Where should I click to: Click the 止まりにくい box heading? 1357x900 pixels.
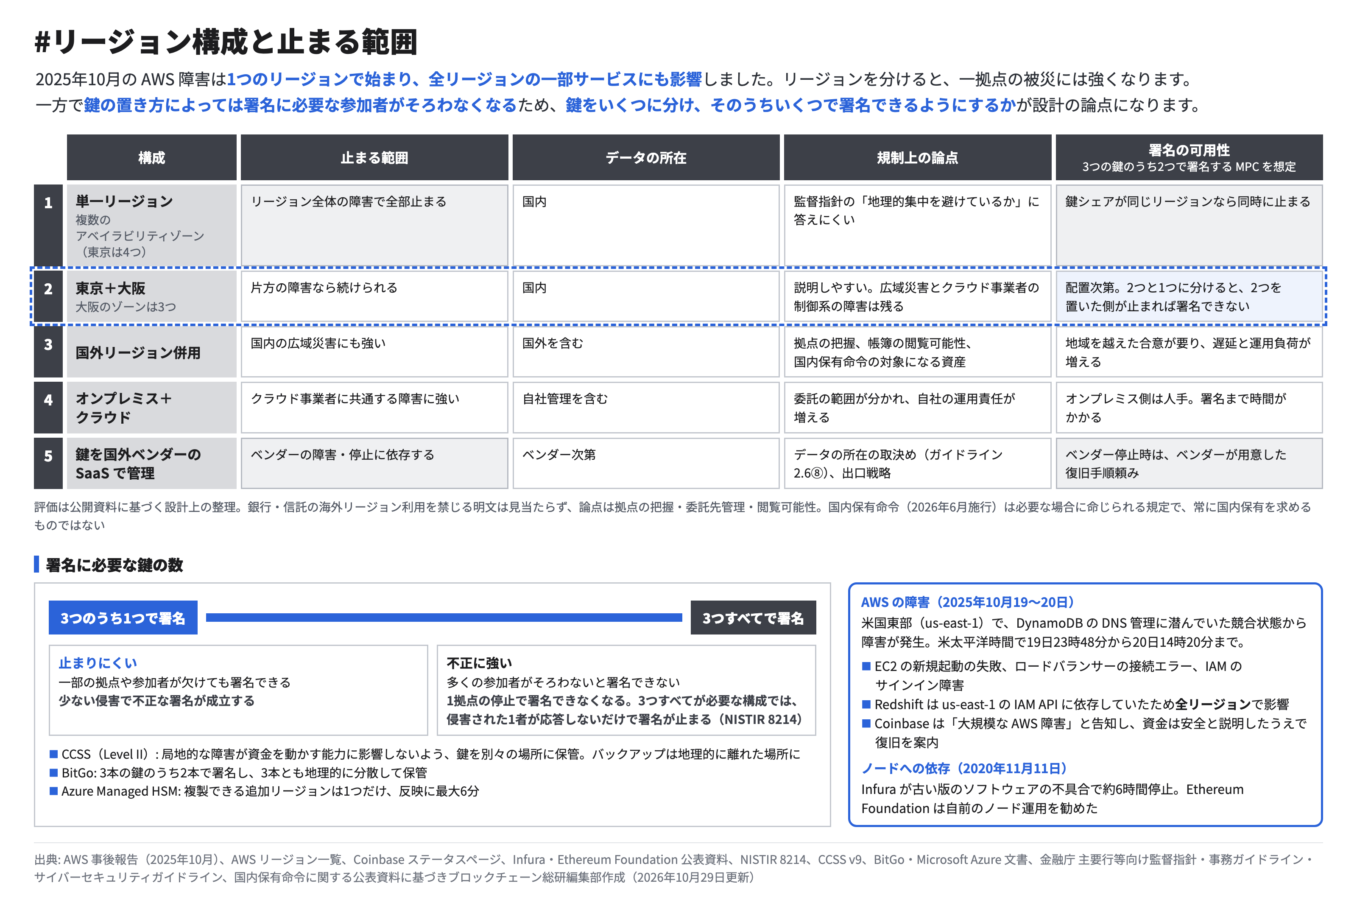[x=98, y=663]
